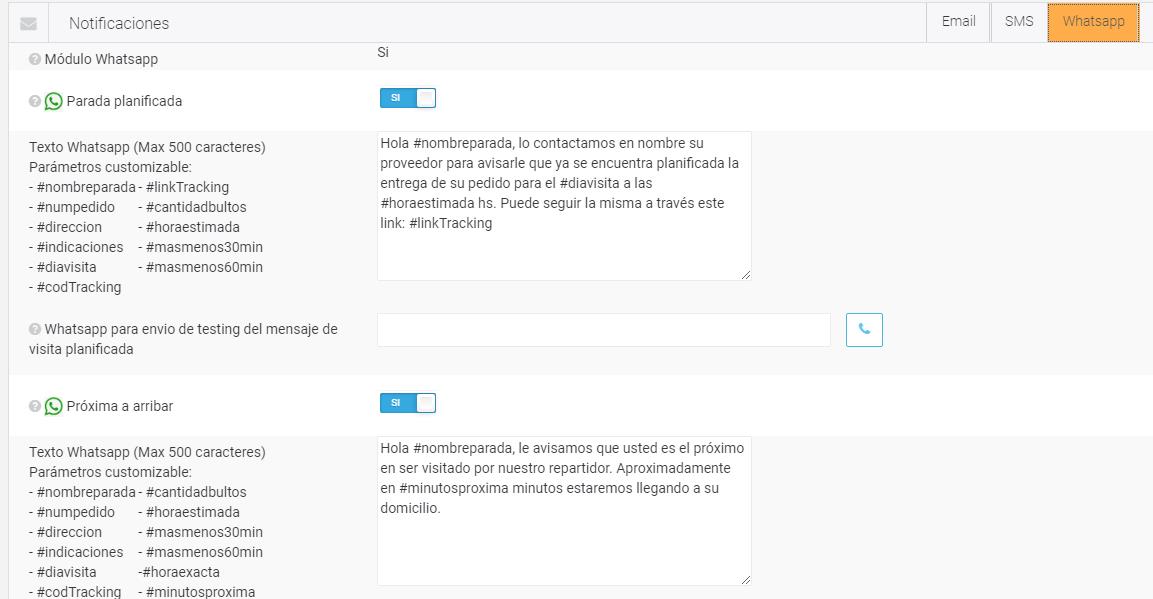This screenshot has width=1153, height=599.
Task: Click the Whatsapp testing number input field
Action: tap(603, 330)
